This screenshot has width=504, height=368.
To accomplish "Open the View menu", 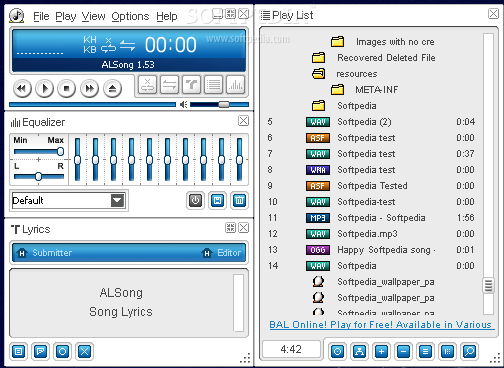I will click(x=93, y=16).
